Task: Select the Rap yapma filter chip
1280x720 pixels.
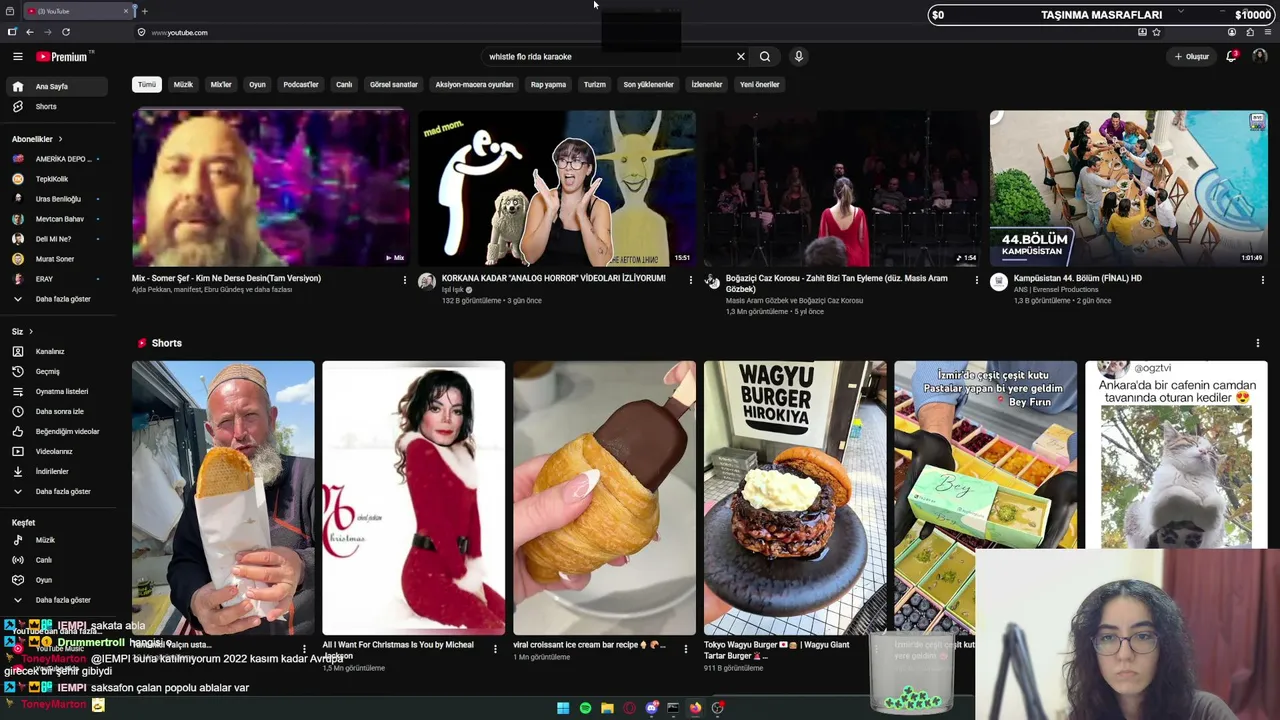Action: (x=548, y=85)
